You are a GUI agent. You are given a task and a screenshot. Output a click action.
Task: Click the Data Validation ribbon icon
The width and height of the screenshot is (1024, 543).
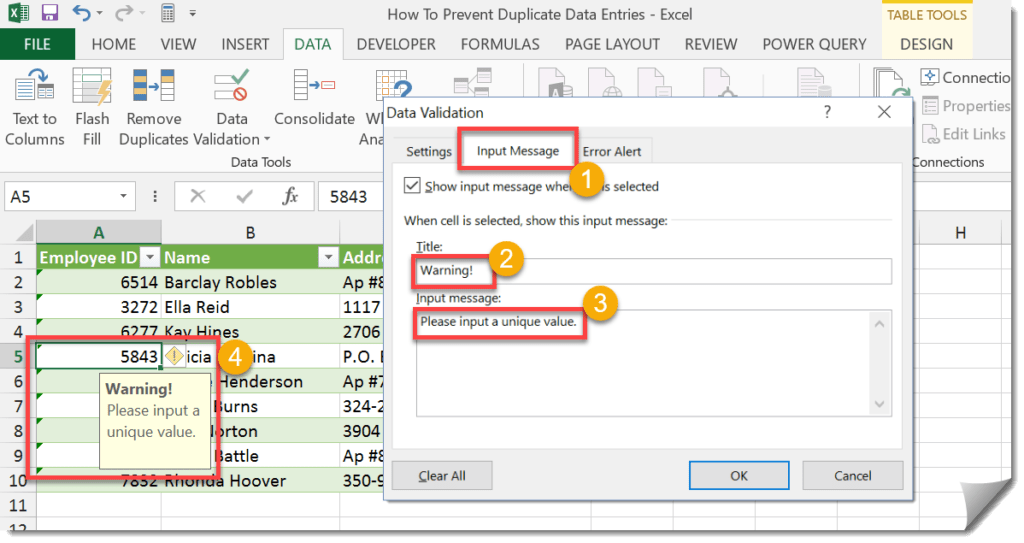tap(231, 86)
